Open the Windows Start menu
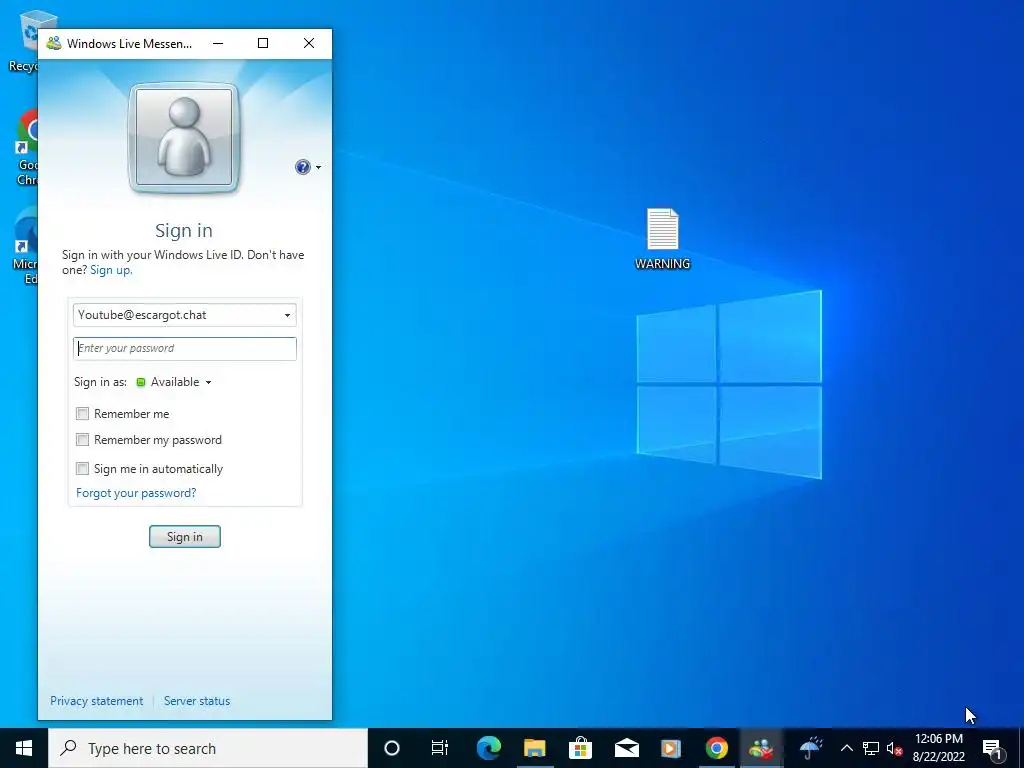Screen dimensions: 1024x768 point(24,748)
